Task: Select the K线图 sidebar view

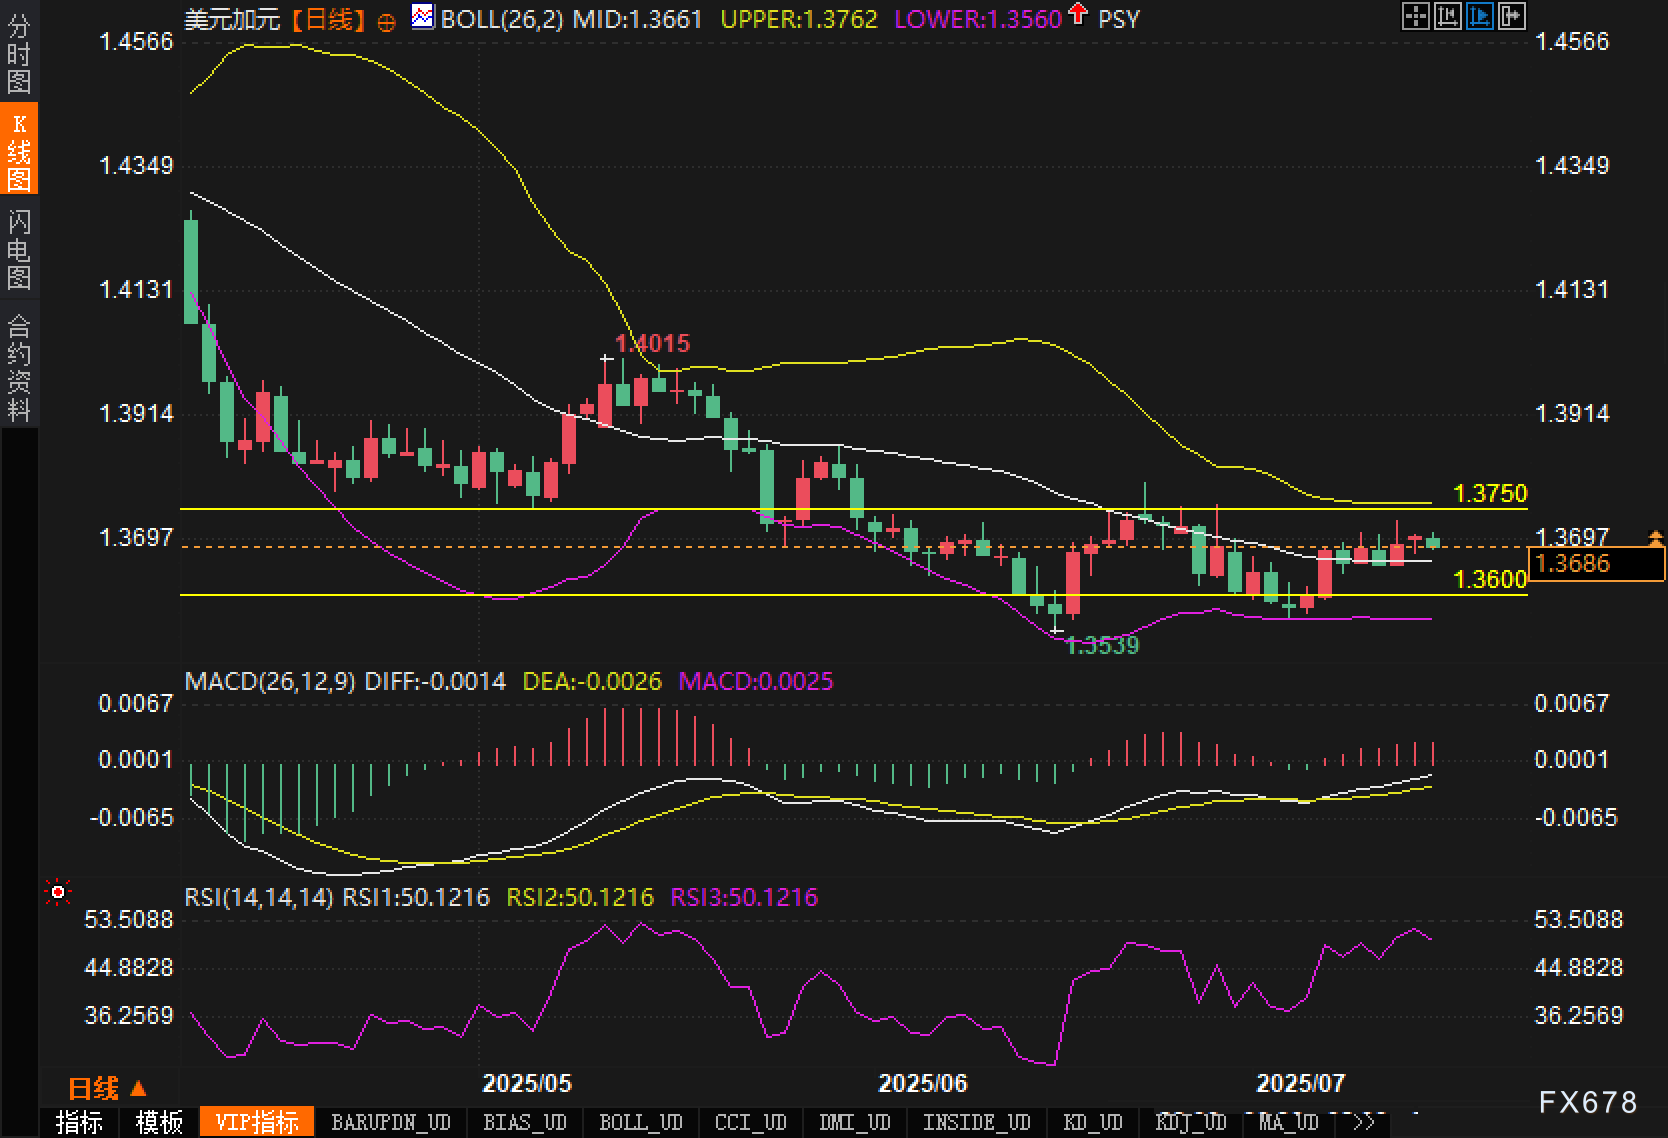Action: pyautogui.click(x=19, y=150)
